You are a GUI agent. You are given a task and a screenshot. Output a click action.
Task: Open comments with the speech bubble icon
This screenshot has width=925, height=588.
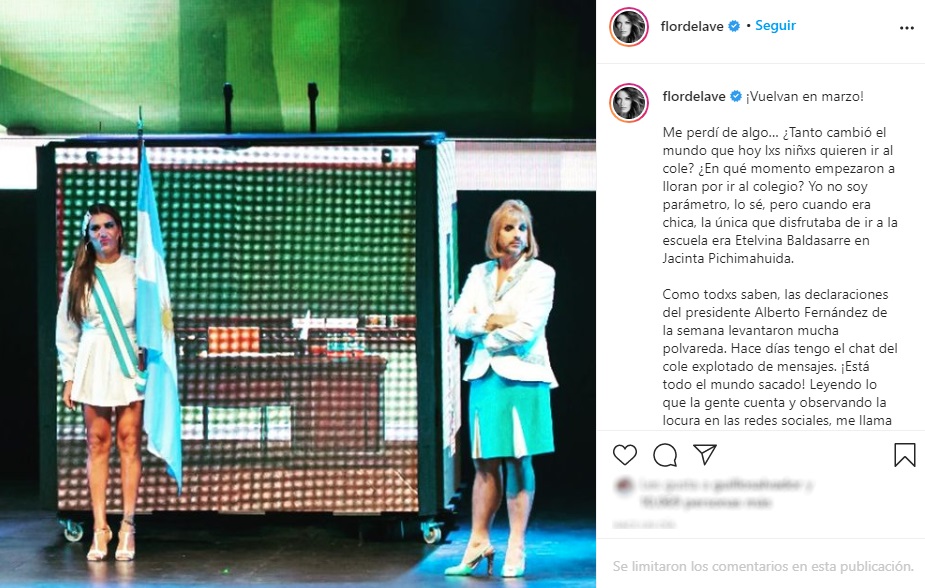point(665,455)
